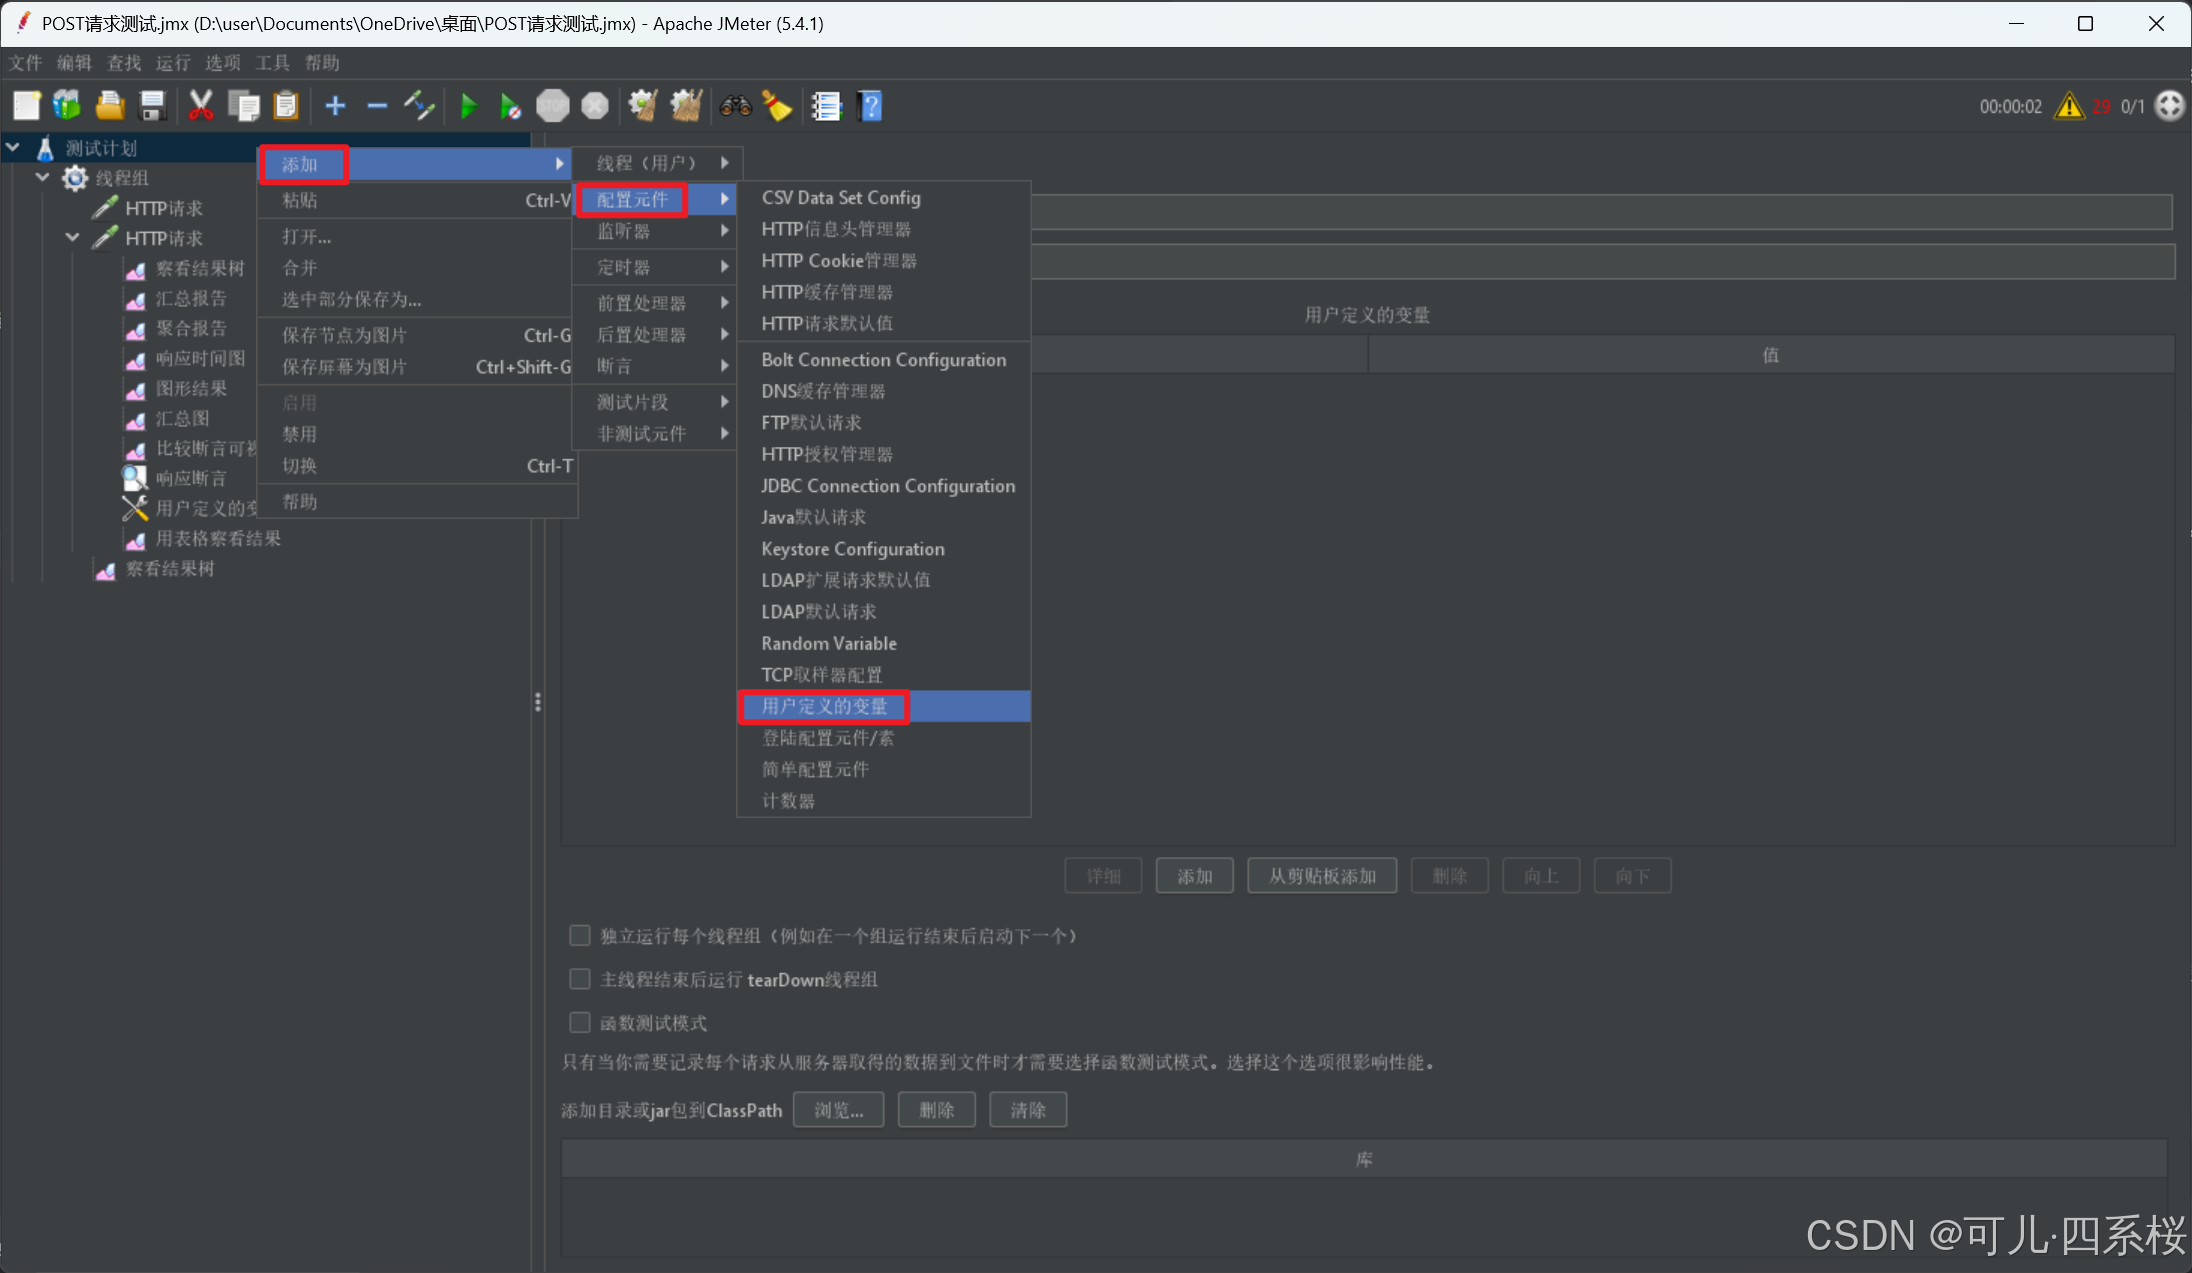Viewport: 2192px width, 1273px height.
Task: Click the blue question mark Help icon
Action: tap(870, 106)
